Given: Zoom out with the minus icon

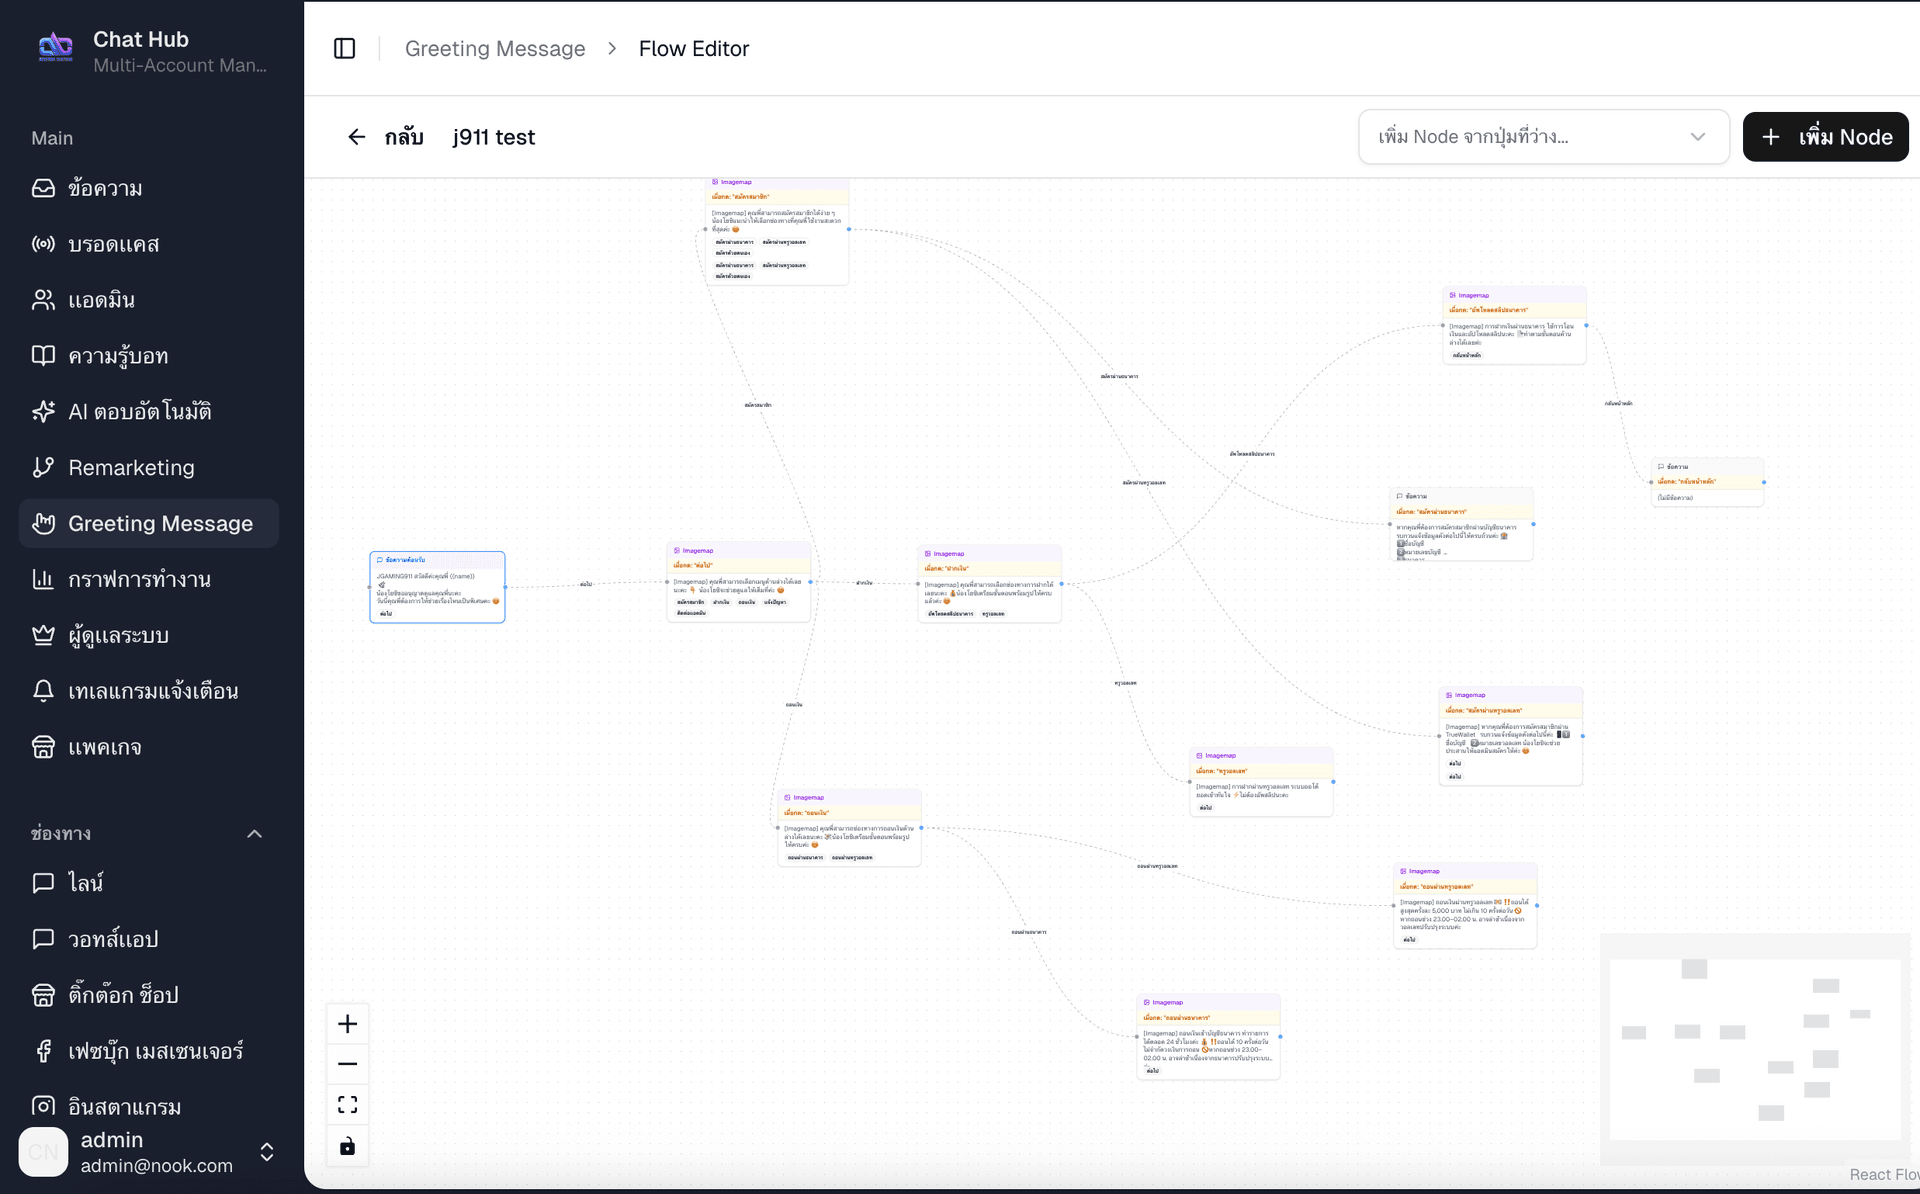Looking at the screenshot, I should (347, 1064).
